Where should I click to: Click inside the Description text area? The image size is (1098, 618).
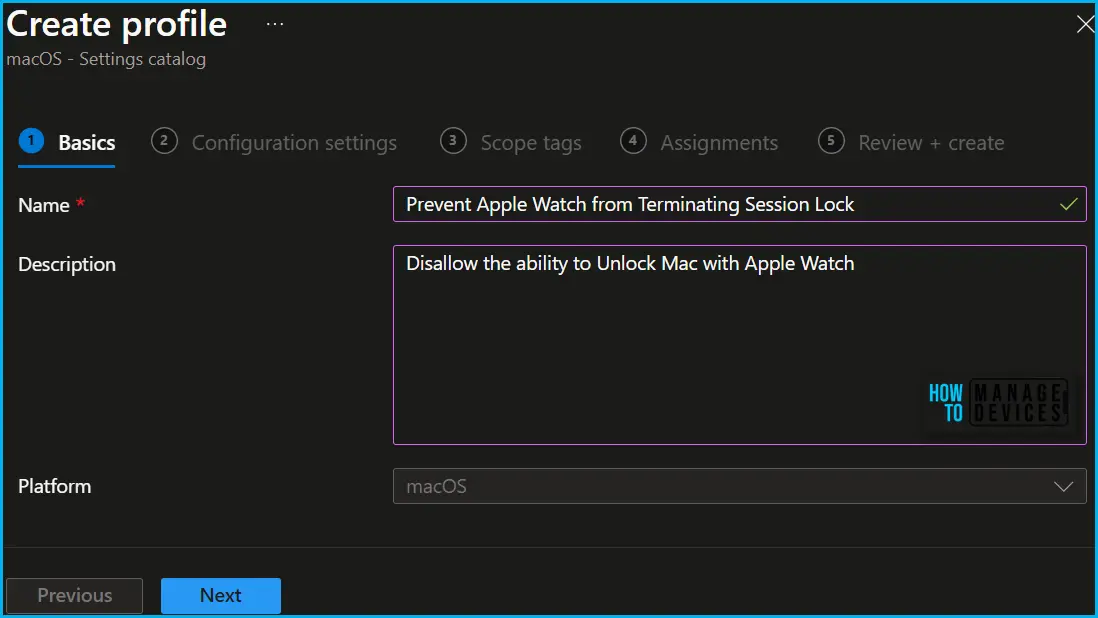click(x=739, y=344)
